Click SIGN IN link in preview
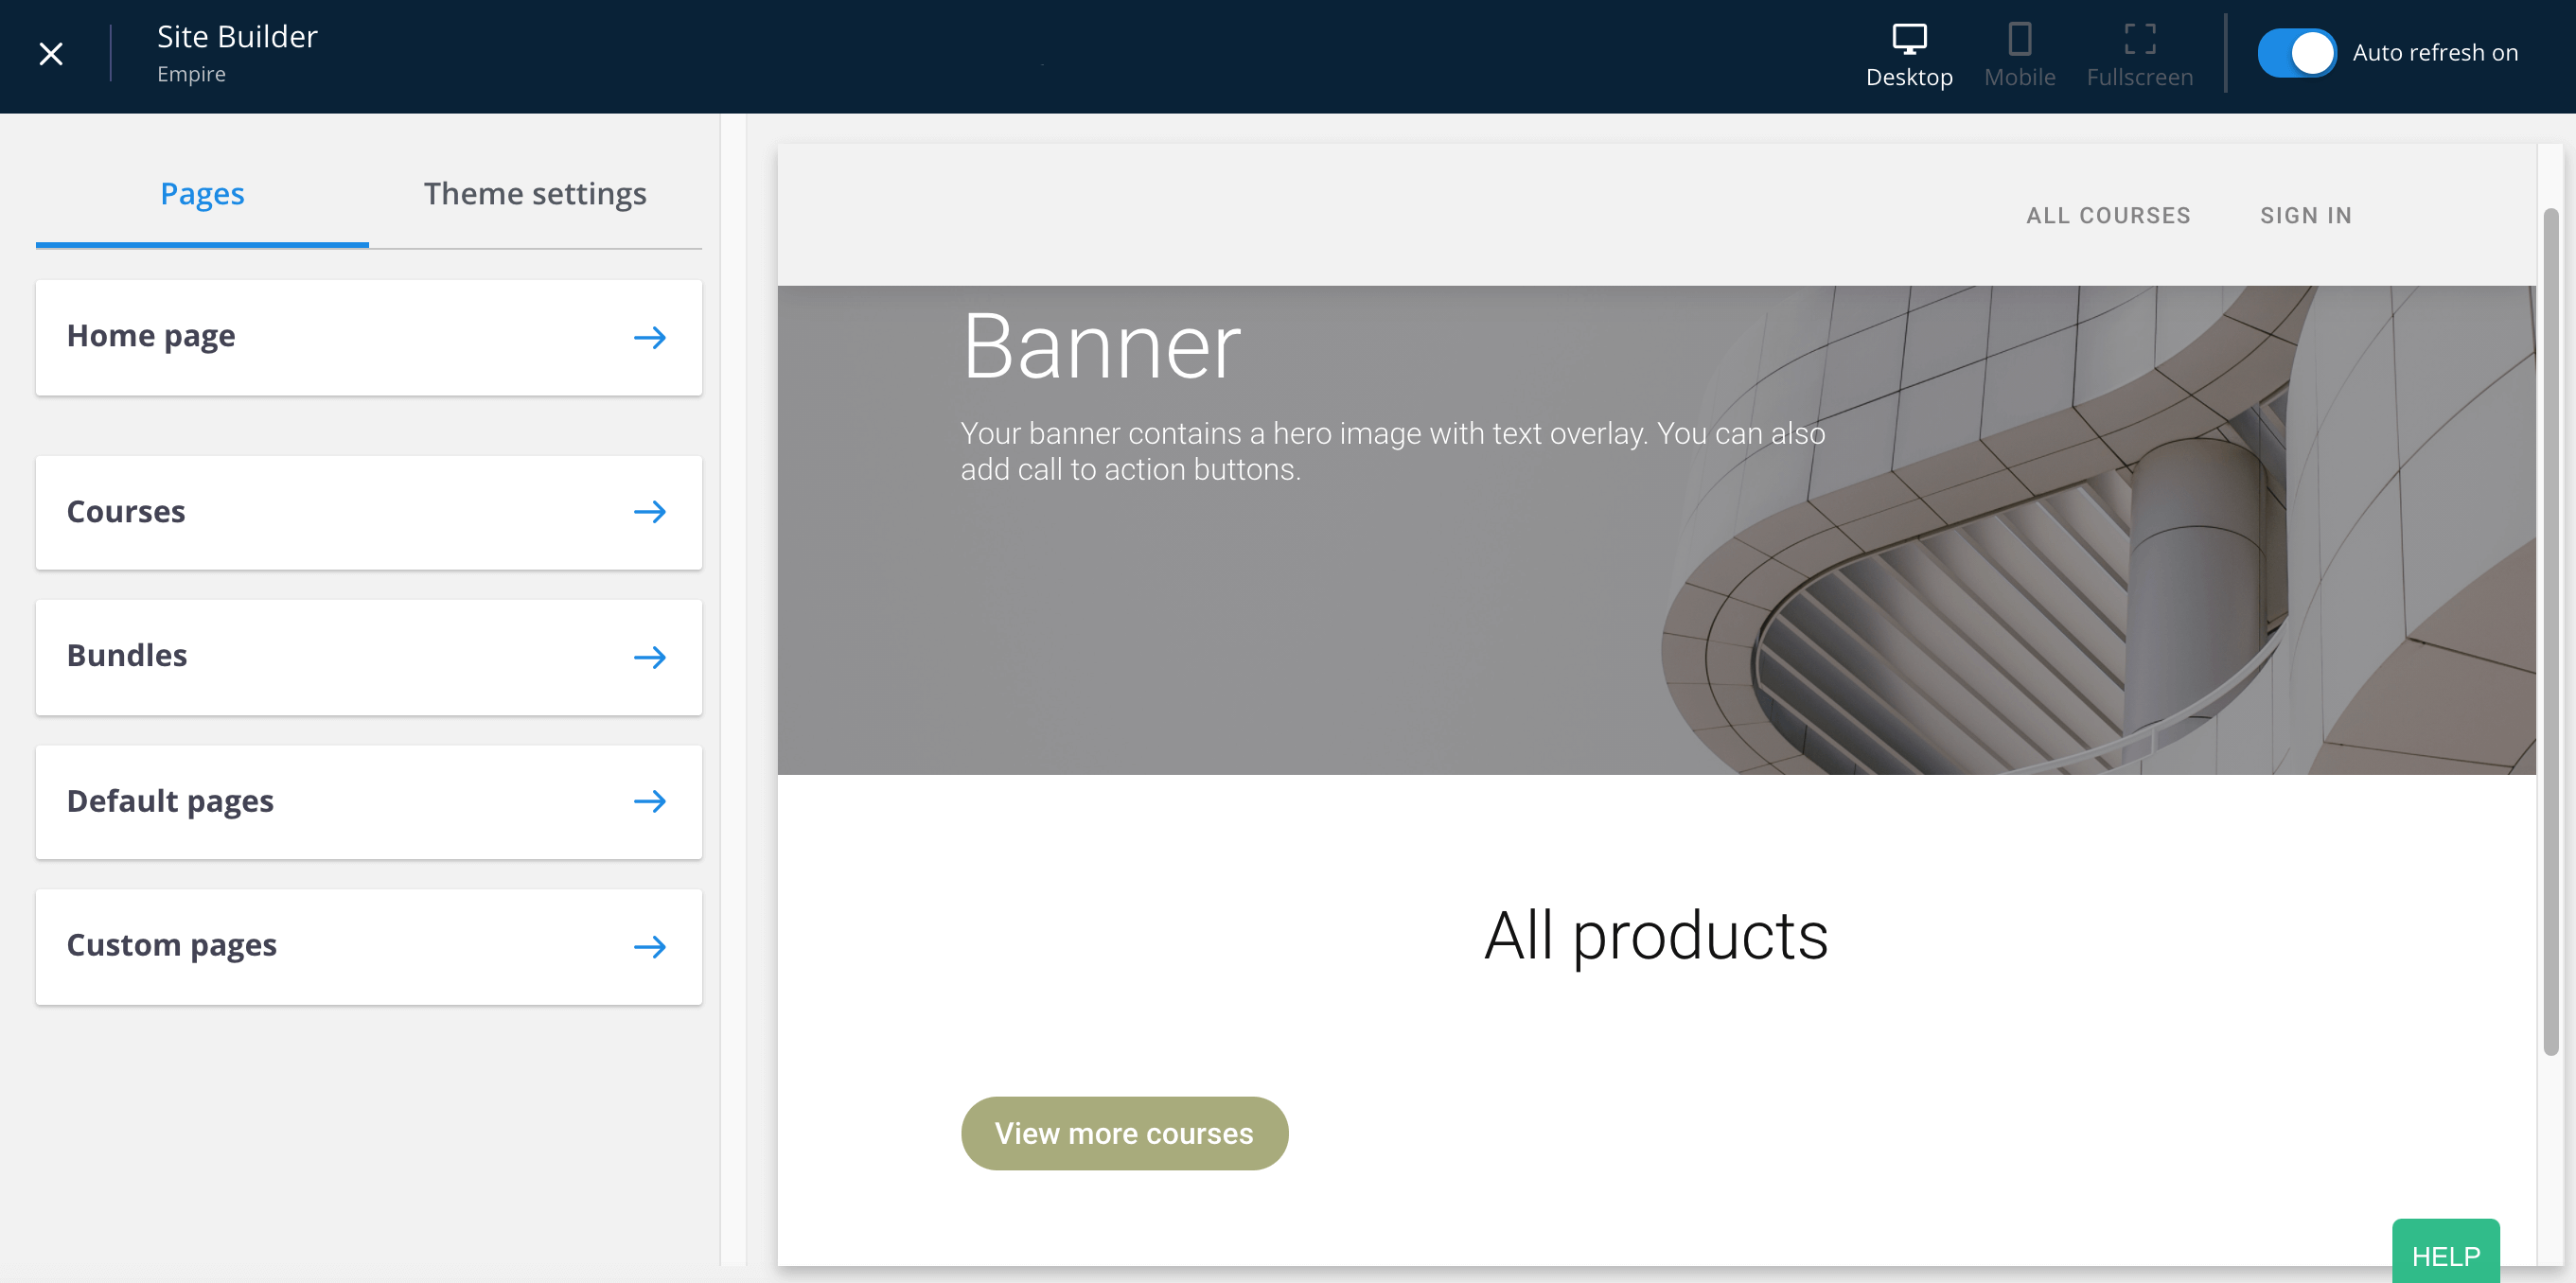This screenshot has height=1283, width=2576. pos(2306,216)
